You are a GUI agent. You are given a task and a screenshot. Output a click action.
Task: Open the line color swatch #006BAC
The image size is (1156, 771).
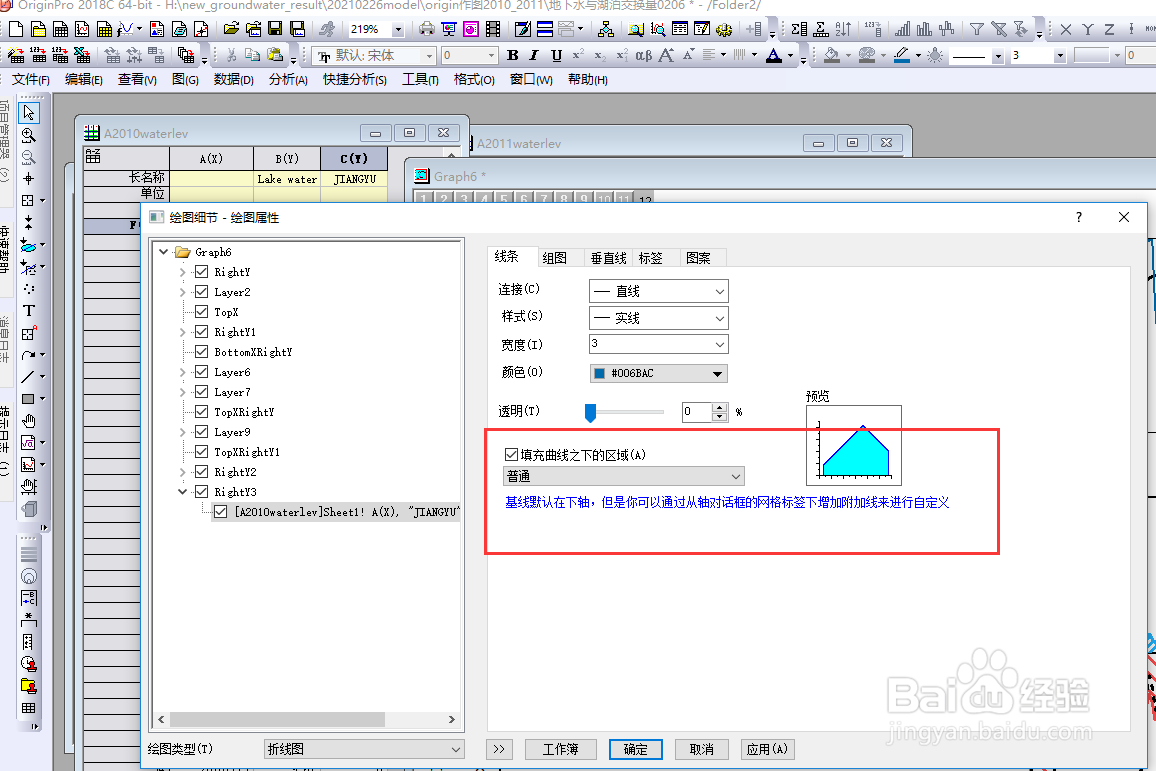pos(658,374)
